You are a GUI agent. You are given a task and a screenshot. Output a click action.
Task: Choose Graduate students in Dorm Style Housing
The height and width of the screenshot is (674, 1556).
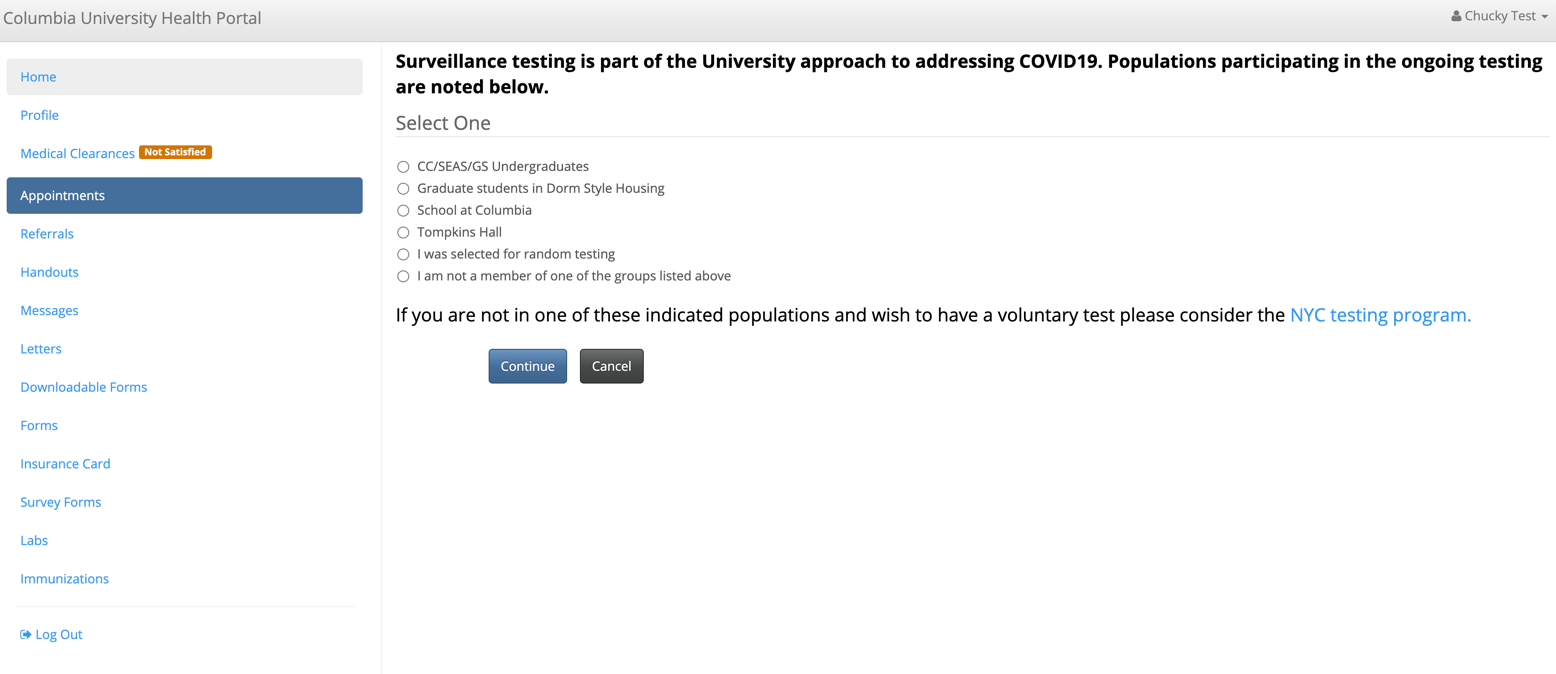click(403, 188)
